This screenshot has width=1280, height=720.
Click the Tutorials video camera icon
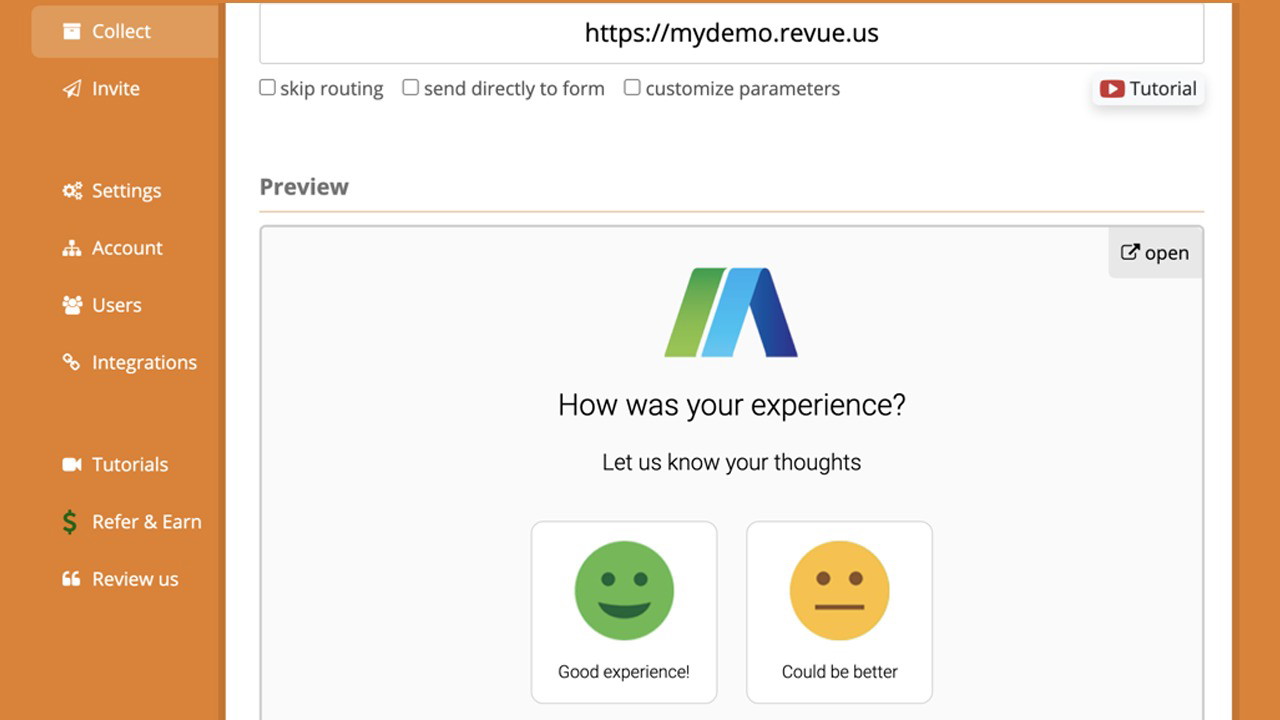point(72,464)
